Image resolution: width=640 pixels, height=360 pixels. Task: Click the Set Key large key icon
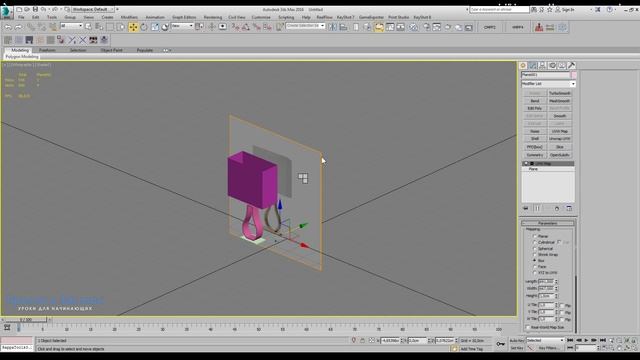500,344
